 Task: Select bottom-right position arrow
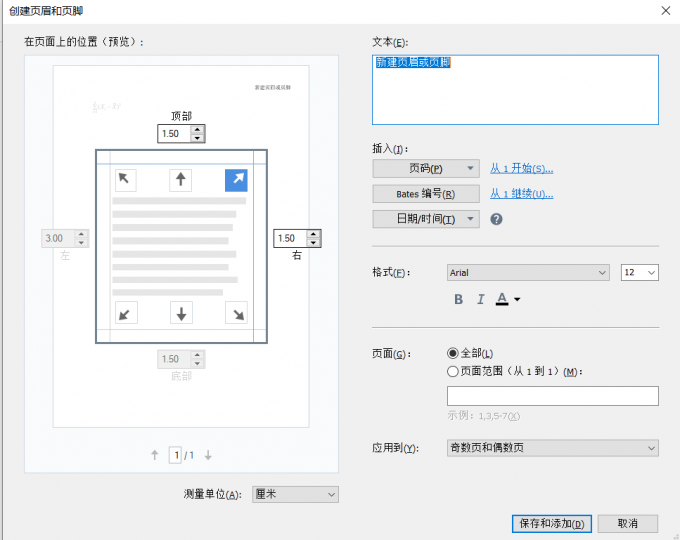click(x=237, y=313)
